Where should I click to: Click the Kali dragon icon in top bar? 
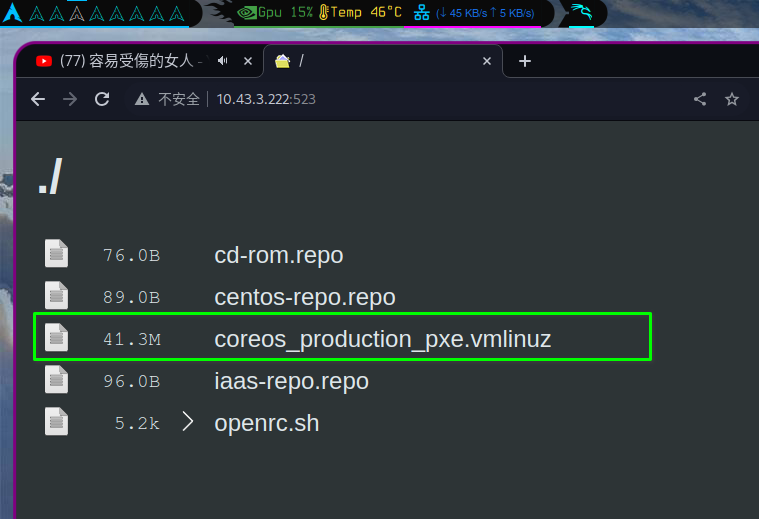click(x=581, y=12)
